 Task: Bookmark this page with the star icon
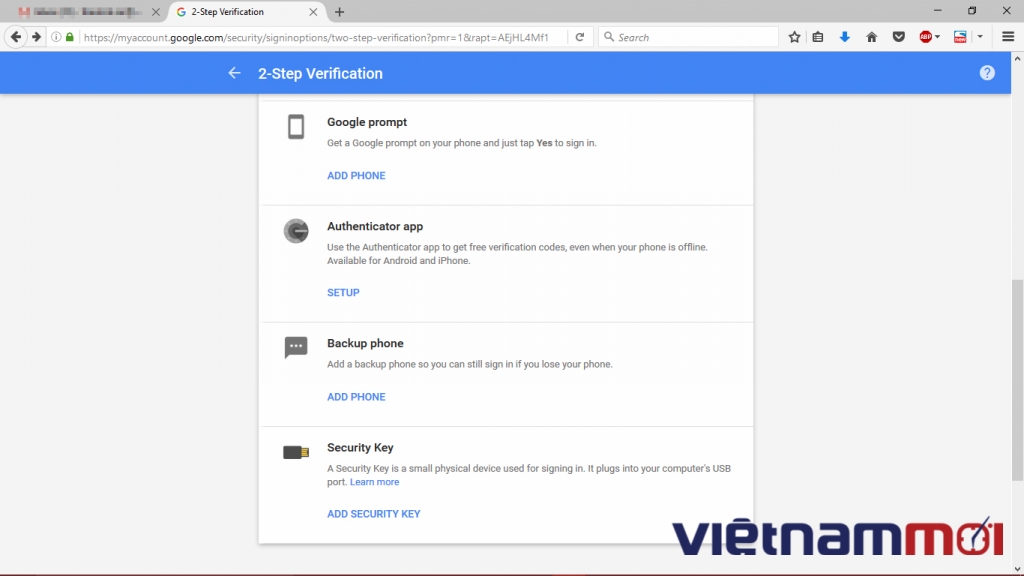pos(794,37)
